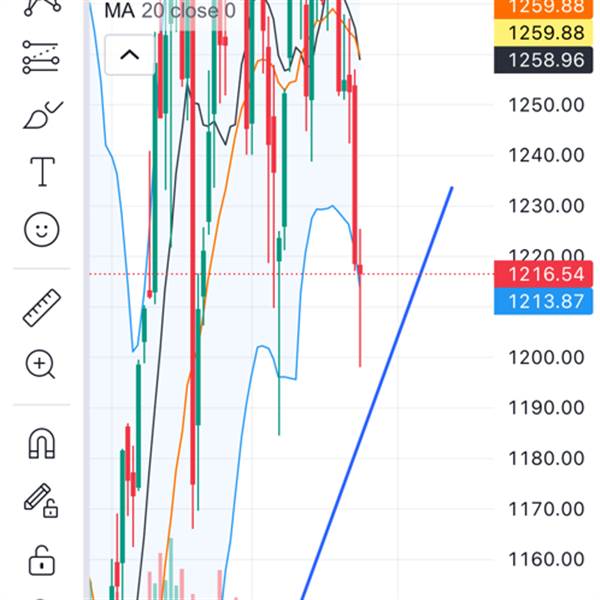Select the Brush drawing tool

point(43,115)
